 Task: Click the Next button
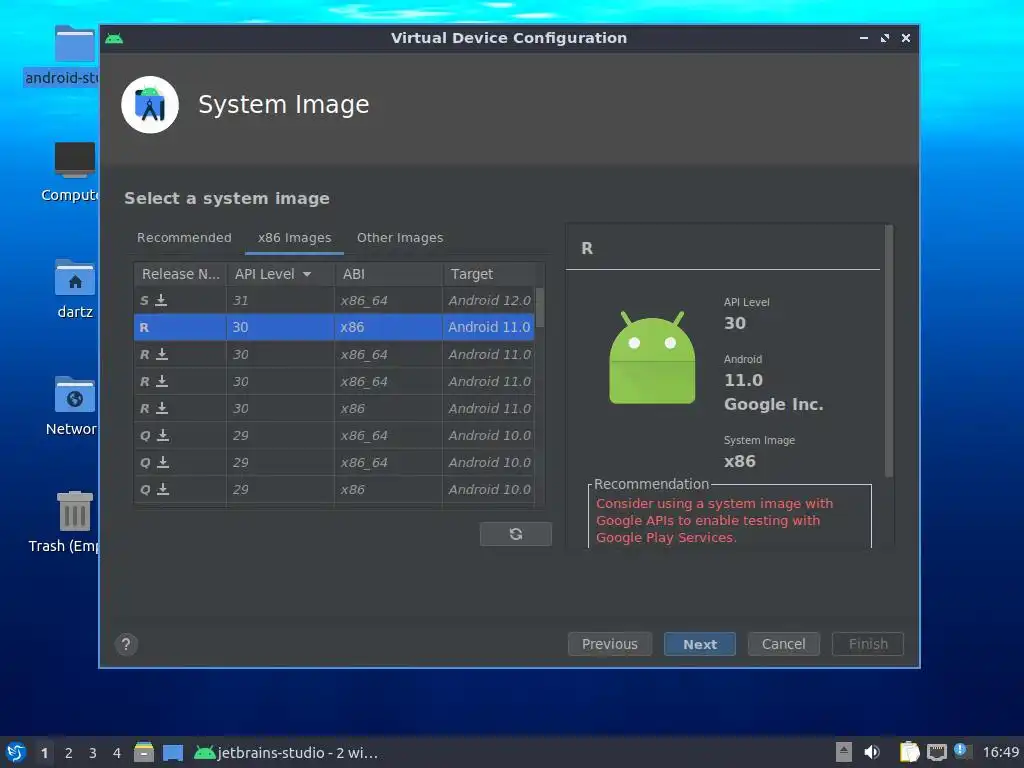coord(700,644)
